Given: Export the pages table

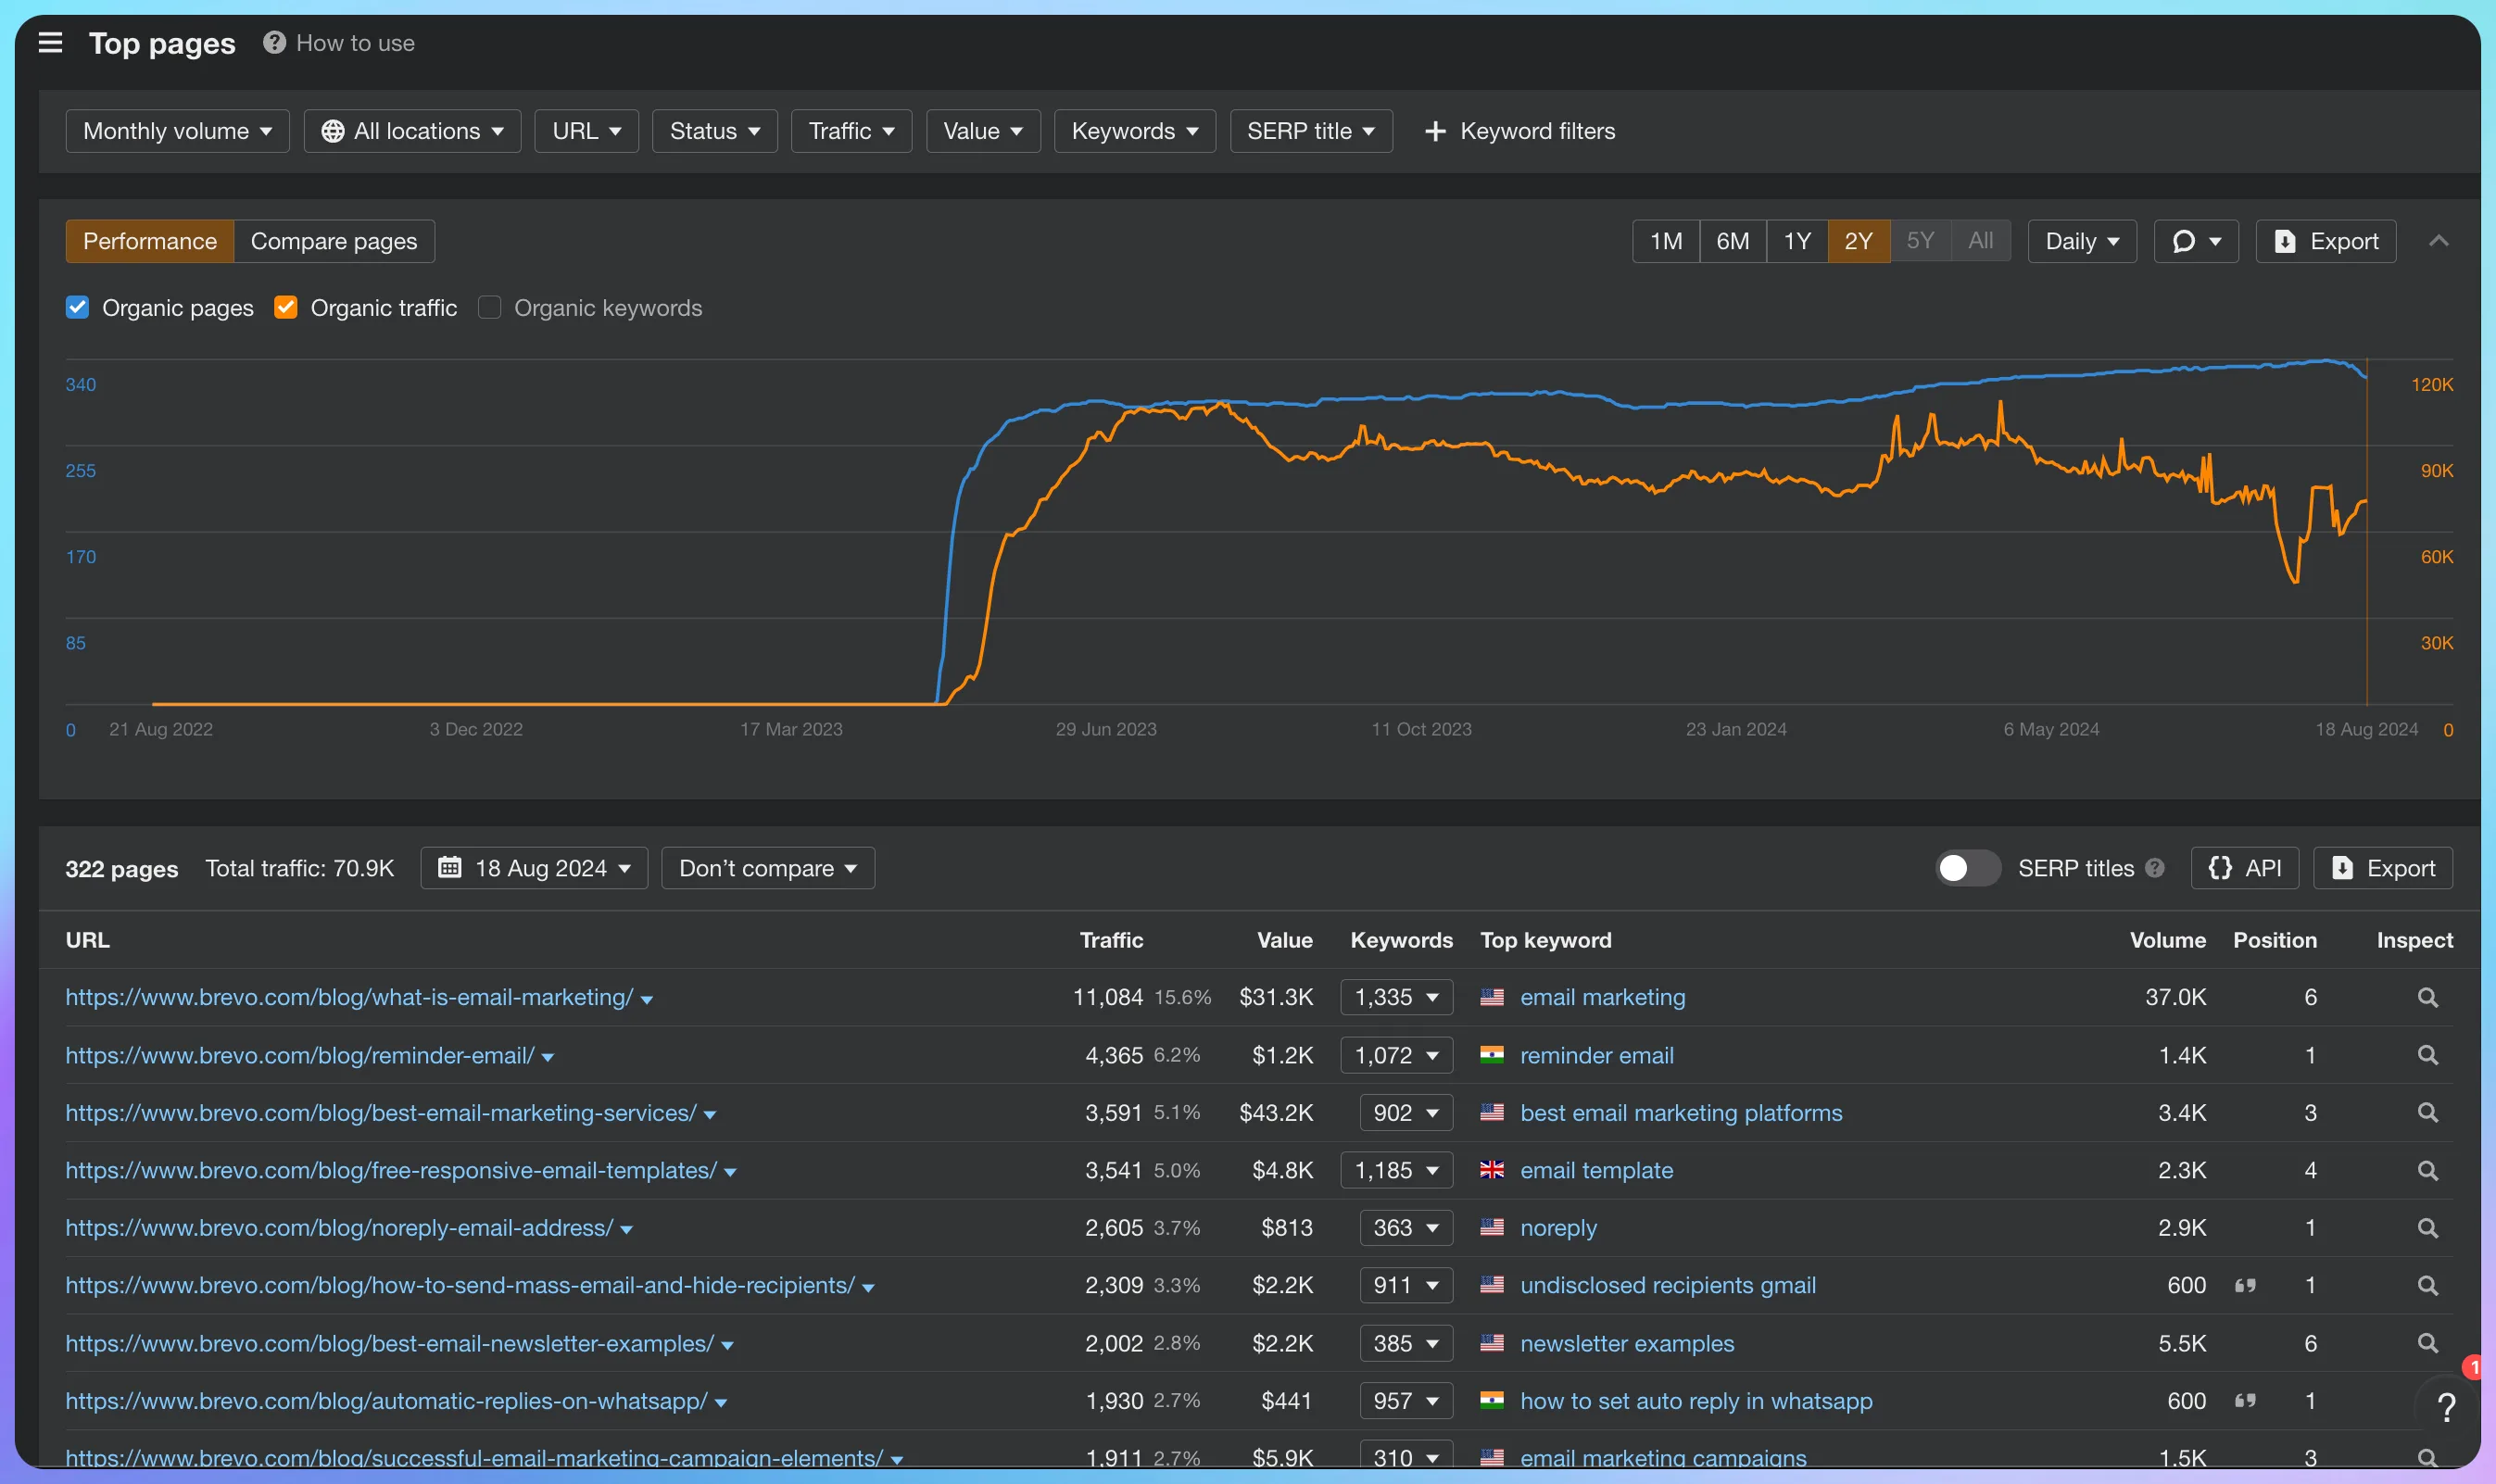Looking at the screenshot, I should coord(2382,868).
